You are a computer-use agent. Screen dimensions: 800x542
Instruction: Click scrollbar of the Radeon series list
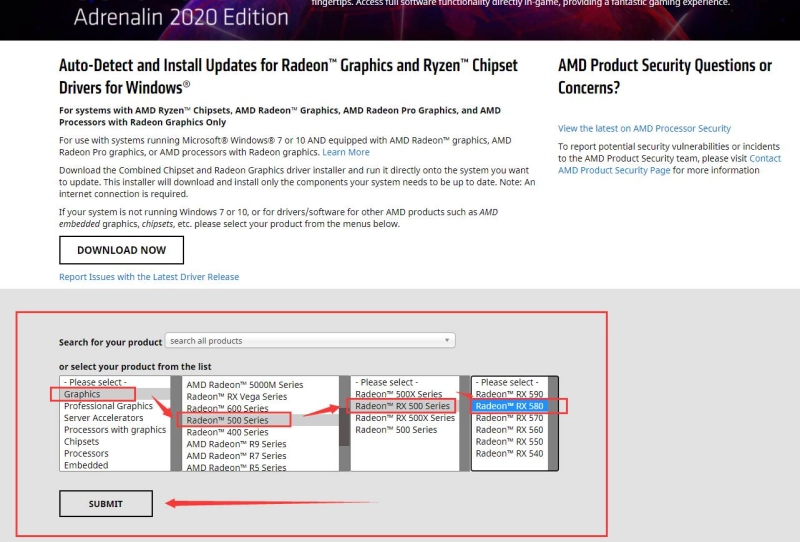344,423
